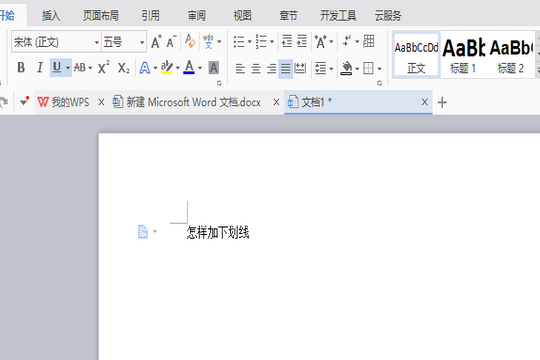Viewport: 540px width, 360px height.
Task: Toggle italic formatting
Action: 40,68
